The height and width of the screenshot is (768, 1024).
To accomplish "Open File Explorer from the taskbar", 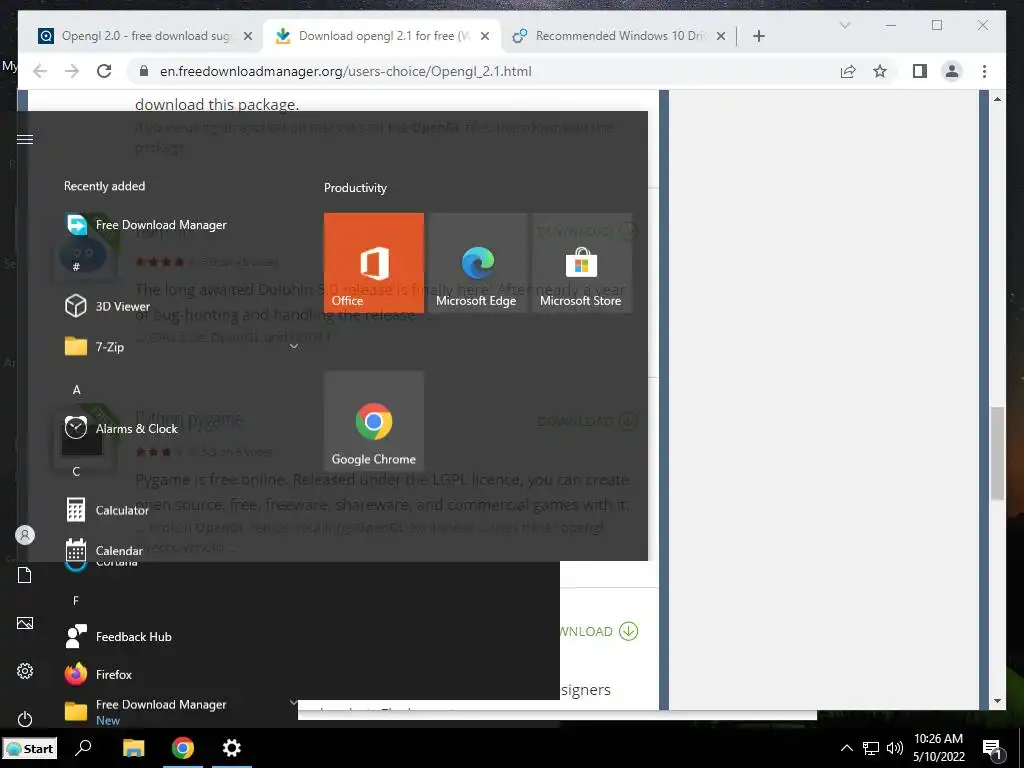I will pyautogui.click(x=133, y=748).
